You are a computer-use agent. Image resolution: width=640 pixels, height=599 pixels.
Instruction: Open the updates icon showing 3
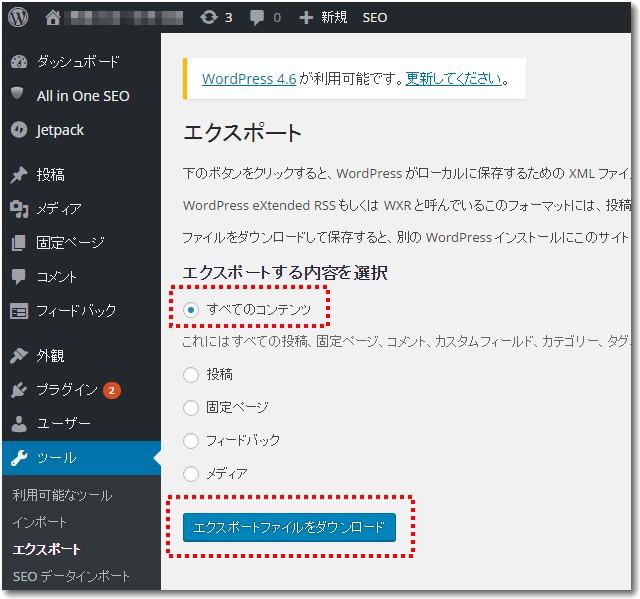pos(209,18)
